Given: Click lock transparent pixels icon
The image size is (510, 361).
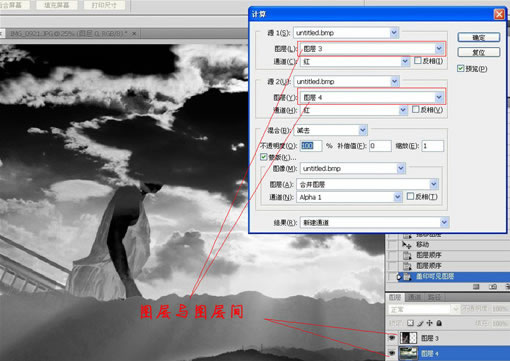Looking at the screenshot, I should [x=410, y=323].
